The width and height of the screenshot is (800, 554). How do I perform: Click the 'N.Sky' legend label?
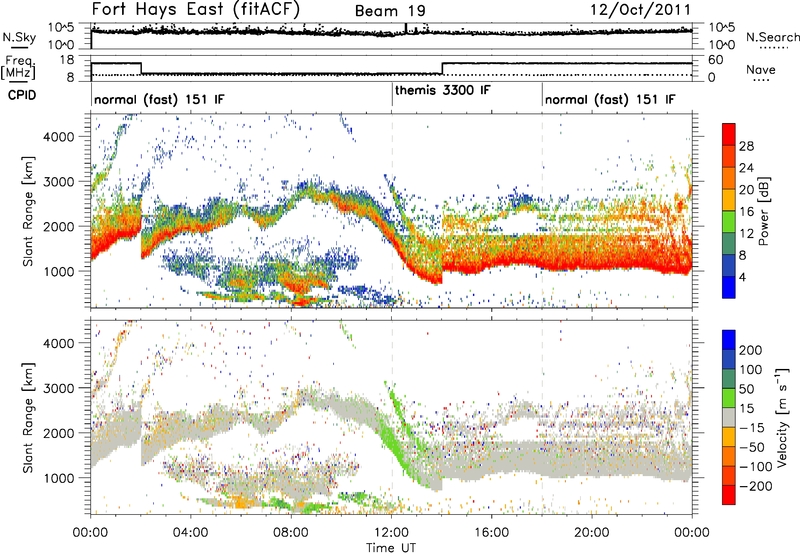click(19, 37)
